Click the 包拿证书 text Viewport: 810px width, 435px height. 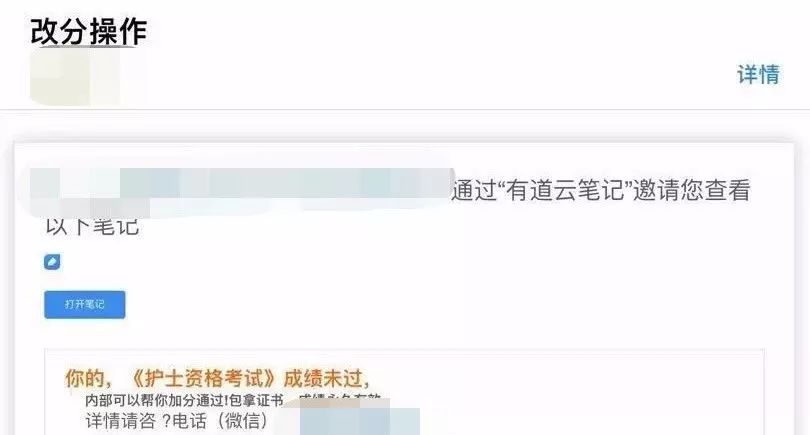pos(256,401)
